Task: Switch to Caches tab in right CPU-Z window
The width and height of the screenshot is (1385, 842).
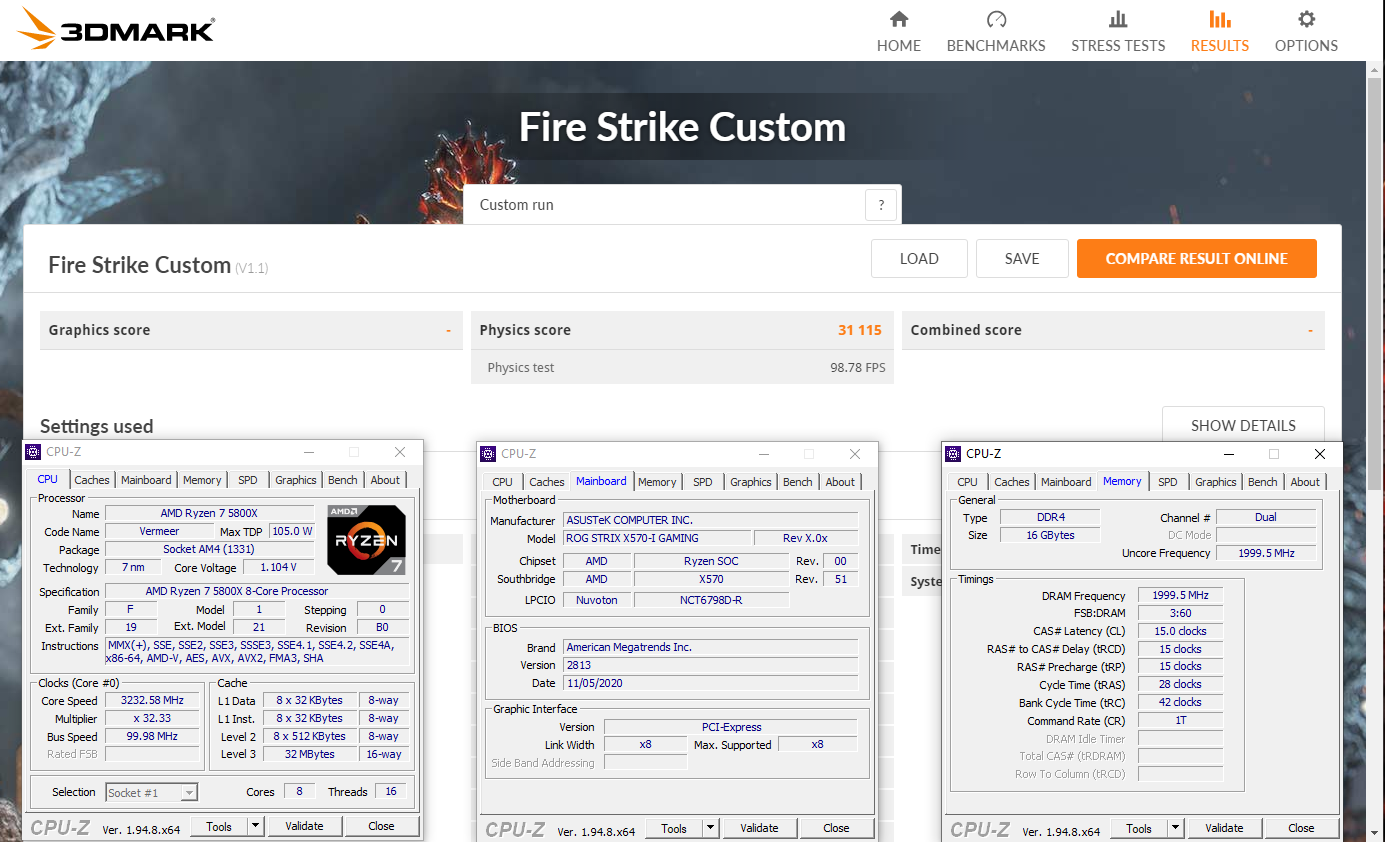Action: pos(1012,482)
